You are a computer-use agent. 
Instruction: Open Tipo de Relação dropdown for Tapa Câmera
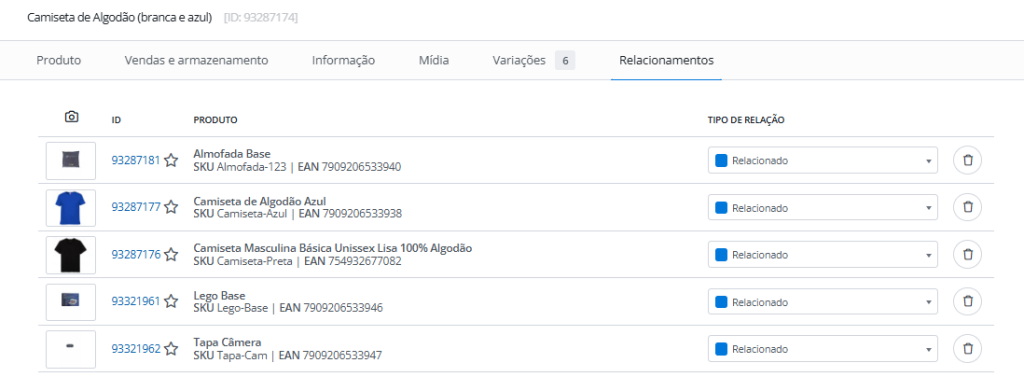pos(823,348)
